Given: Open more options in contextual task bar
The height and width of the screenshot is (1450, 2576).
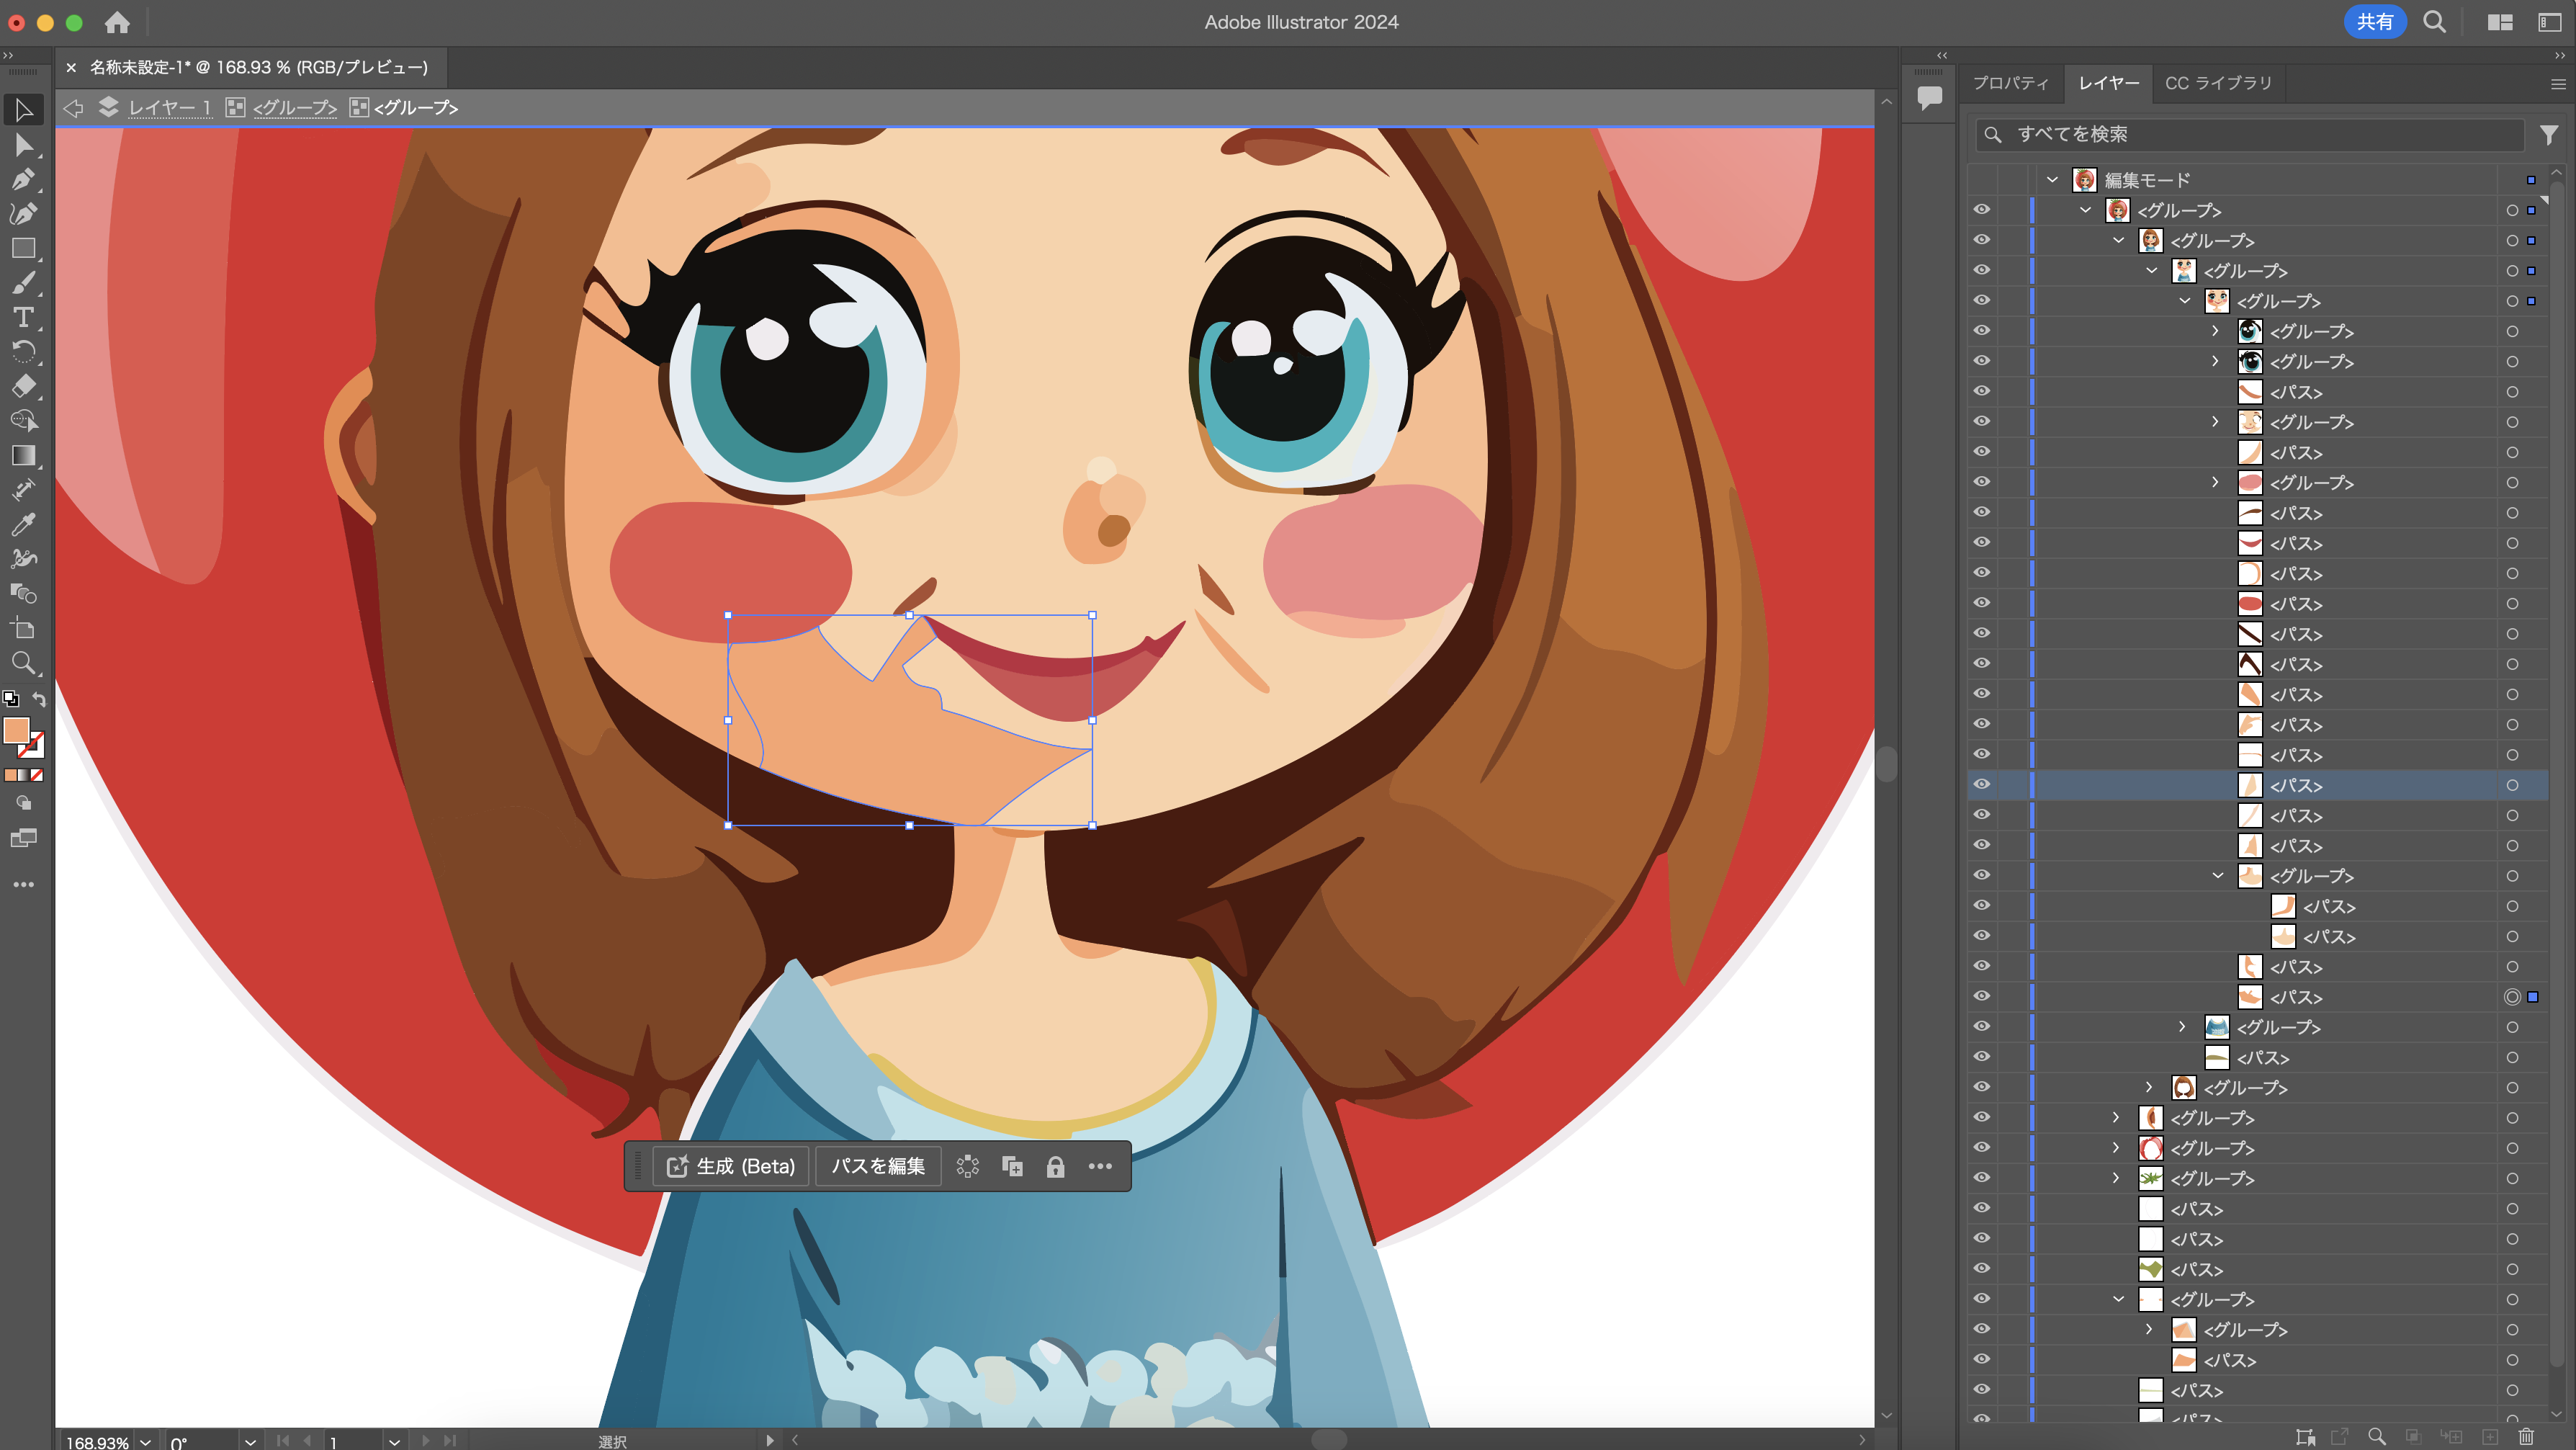Looking at the screenshot, I should pyautogui.click(x=1100, y=1166).
